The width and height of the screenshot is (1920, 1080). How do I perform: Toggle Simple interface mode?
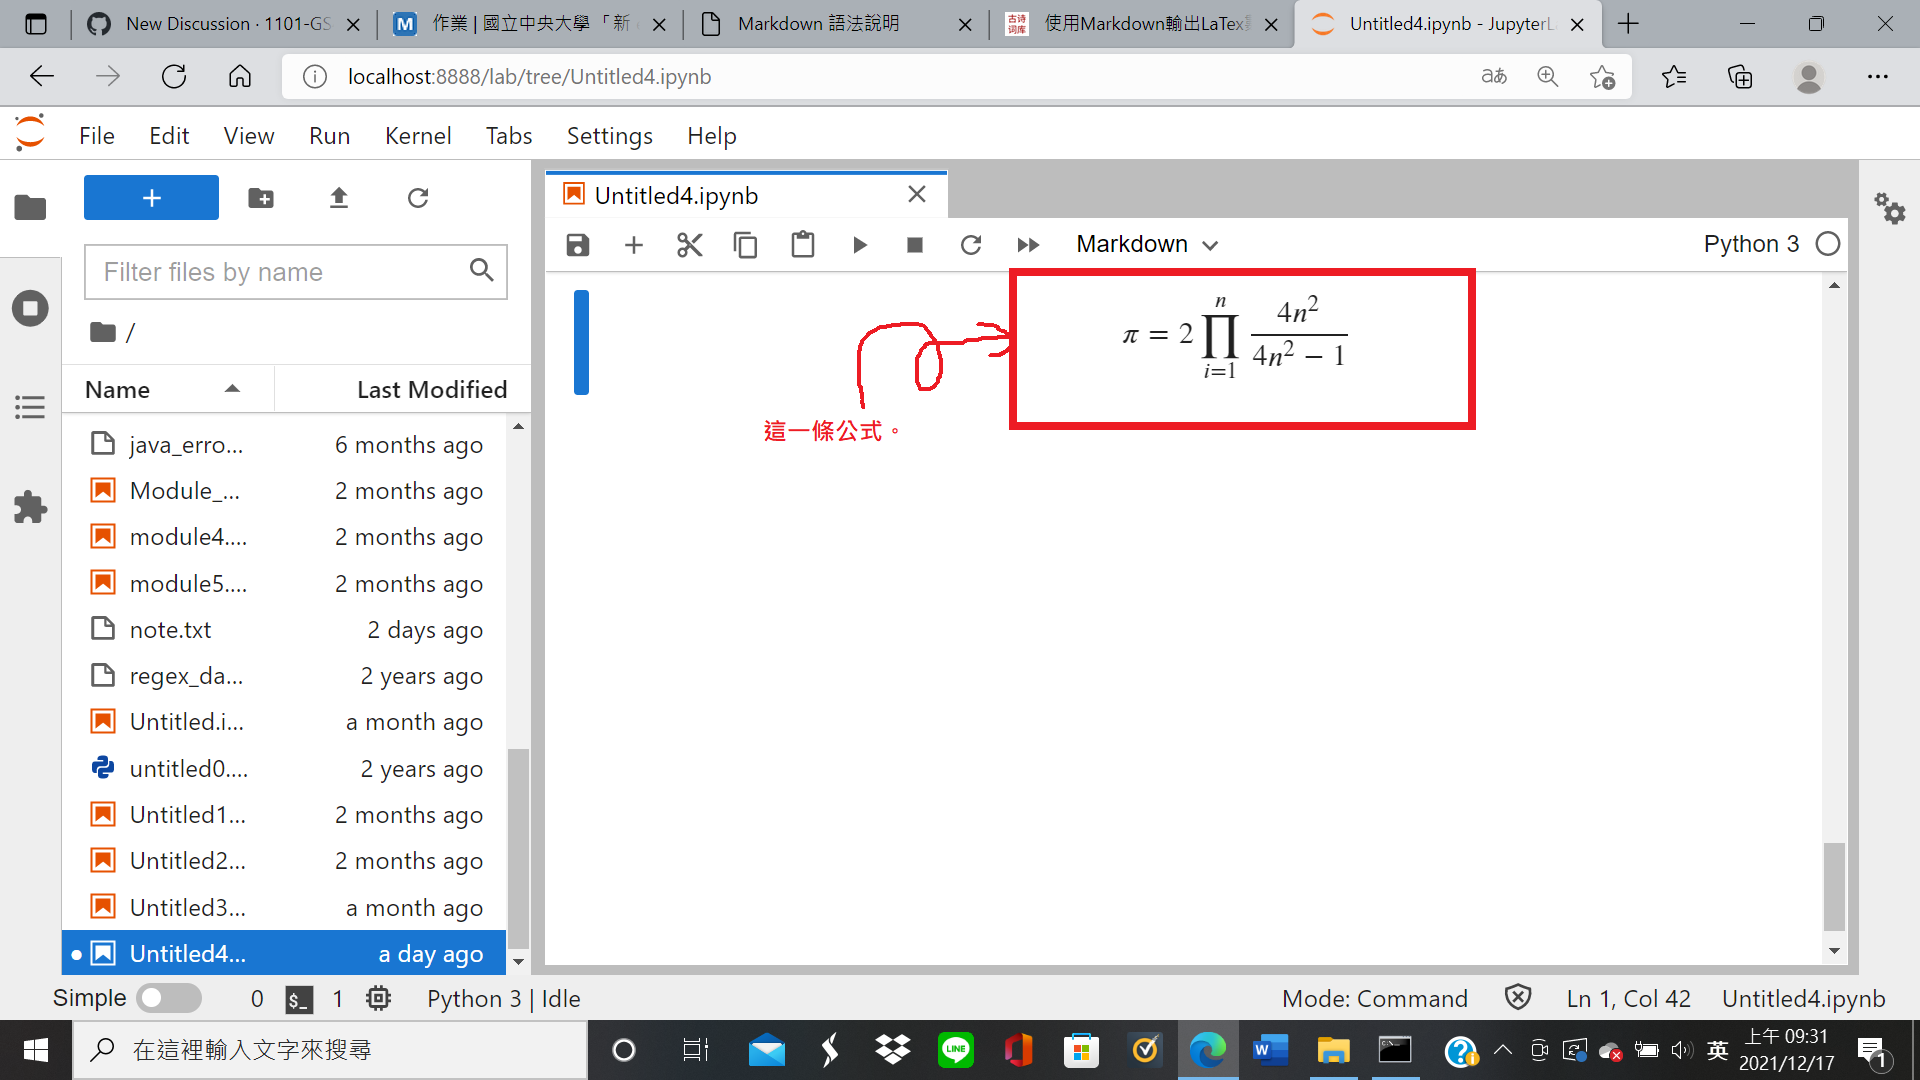click(x=168, y=997)
